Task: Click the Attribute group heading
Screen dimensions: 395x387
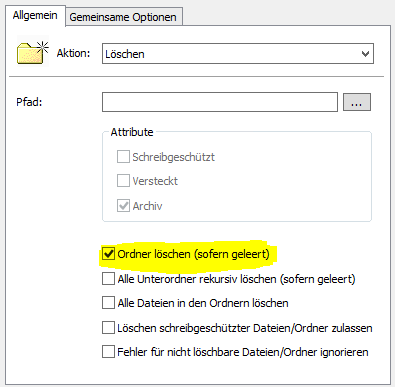Action: pyautogui.click(x=132, y=132)
